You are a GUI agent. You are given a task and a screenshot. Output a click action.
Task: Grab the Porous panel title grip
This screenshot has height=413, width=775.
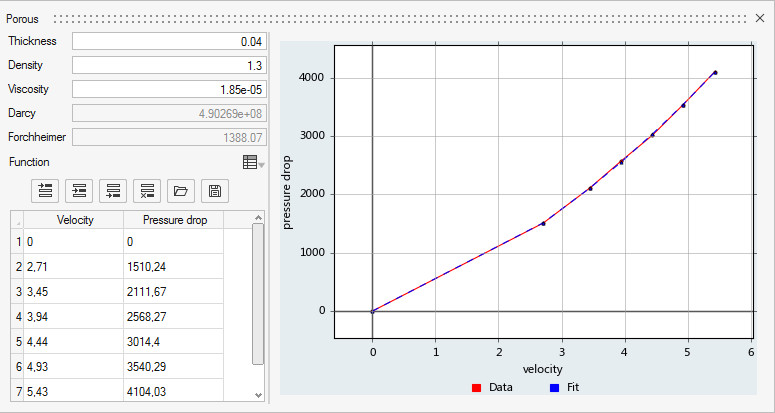click(400, 19)
